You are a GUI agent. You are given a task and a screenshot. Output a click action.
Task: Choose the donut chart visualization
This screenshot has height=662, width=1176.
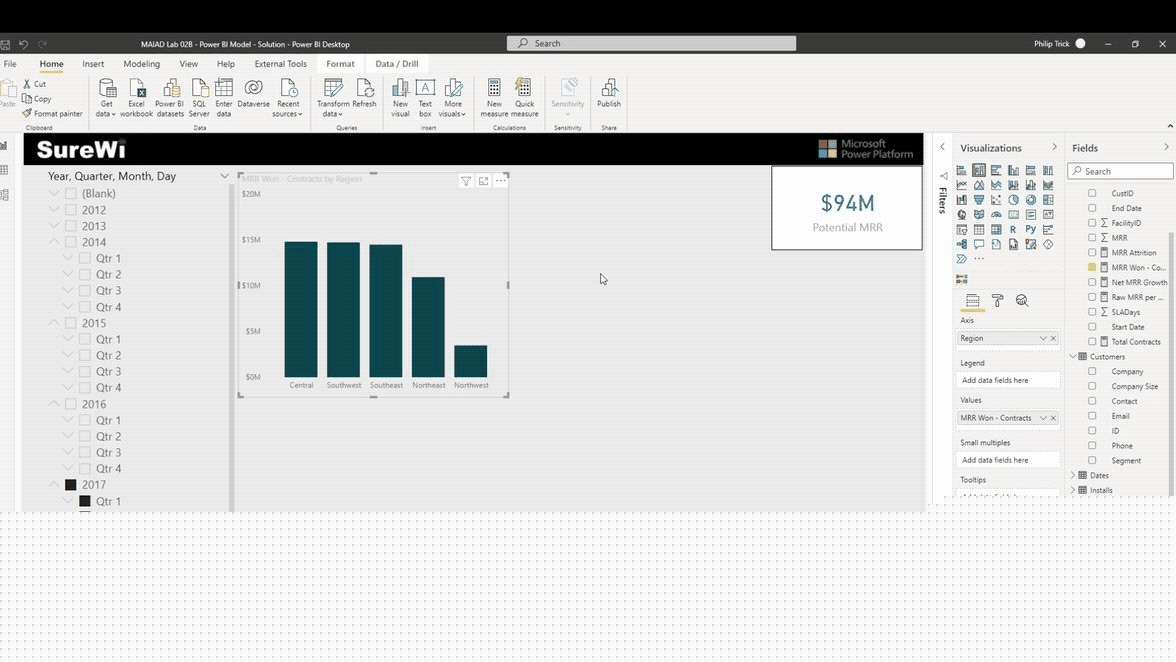[x=1030, y=200]
